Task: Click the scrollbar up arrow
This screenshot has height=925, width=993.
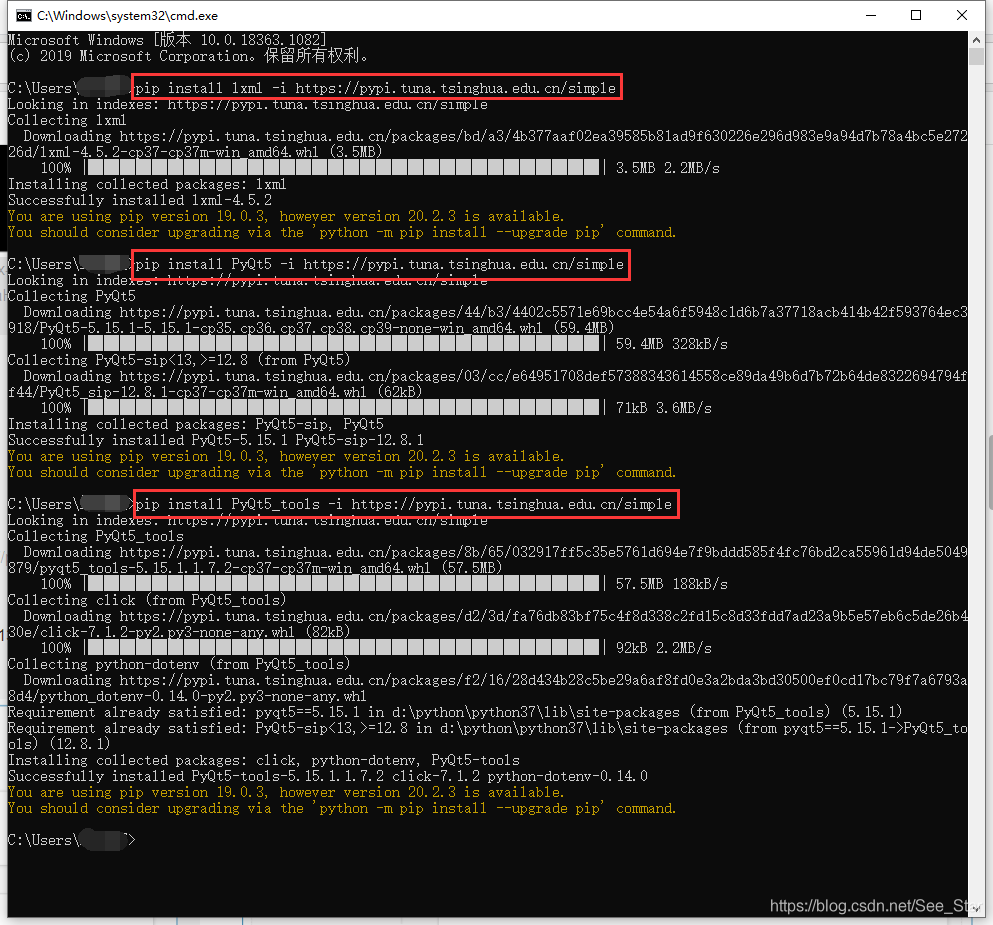Action: point(975,39)
